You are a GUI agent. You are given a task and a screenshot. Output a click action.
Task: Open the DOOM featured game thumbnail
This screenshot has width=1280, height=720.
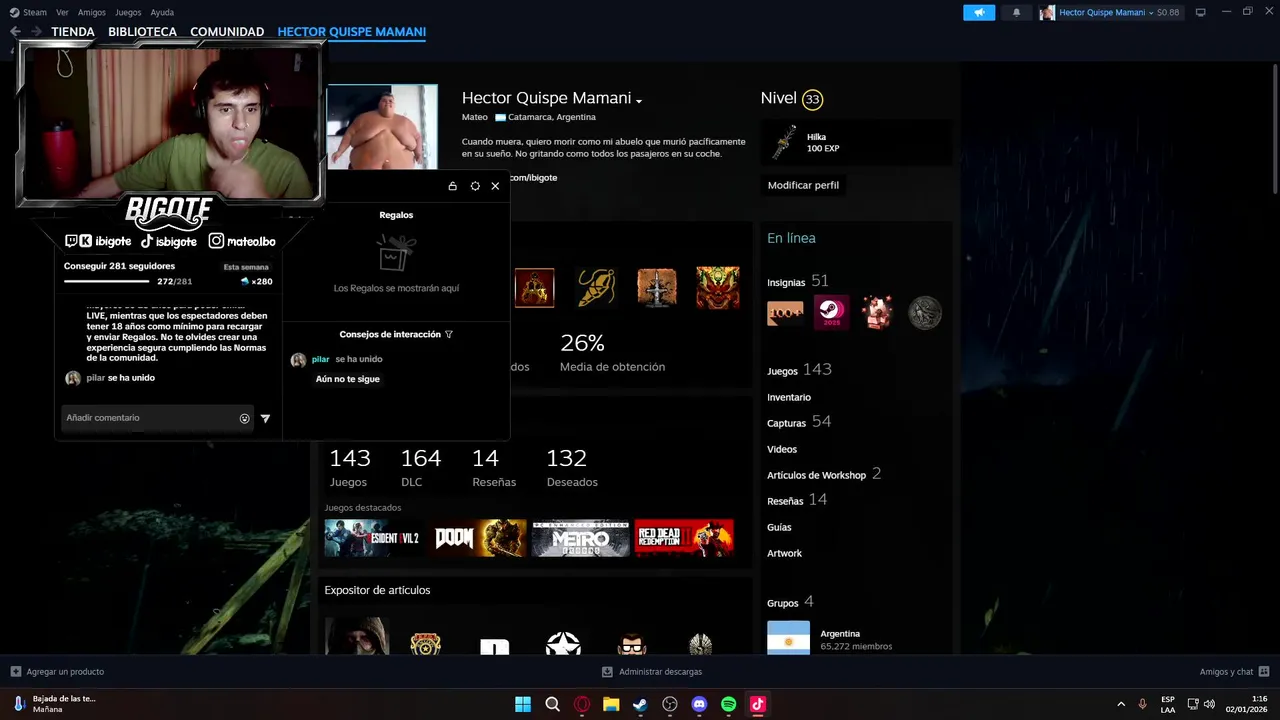tap(478, 538)
